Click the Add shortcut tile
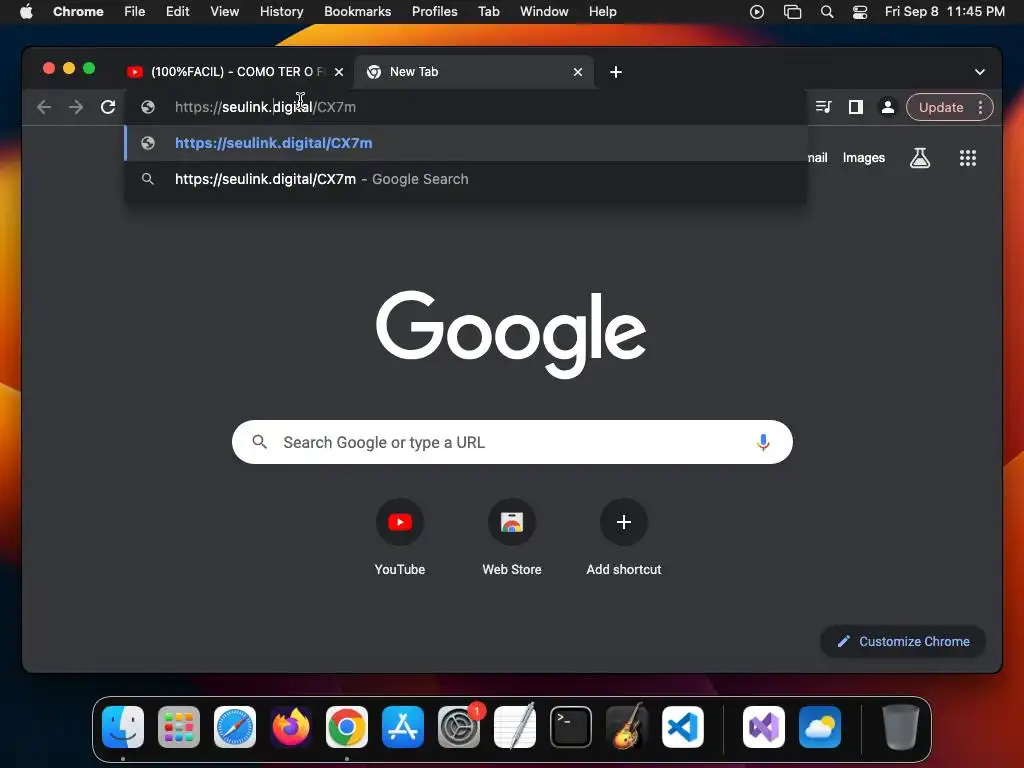The width and height of the screenshot is (1024, 768). pos(624,538)
